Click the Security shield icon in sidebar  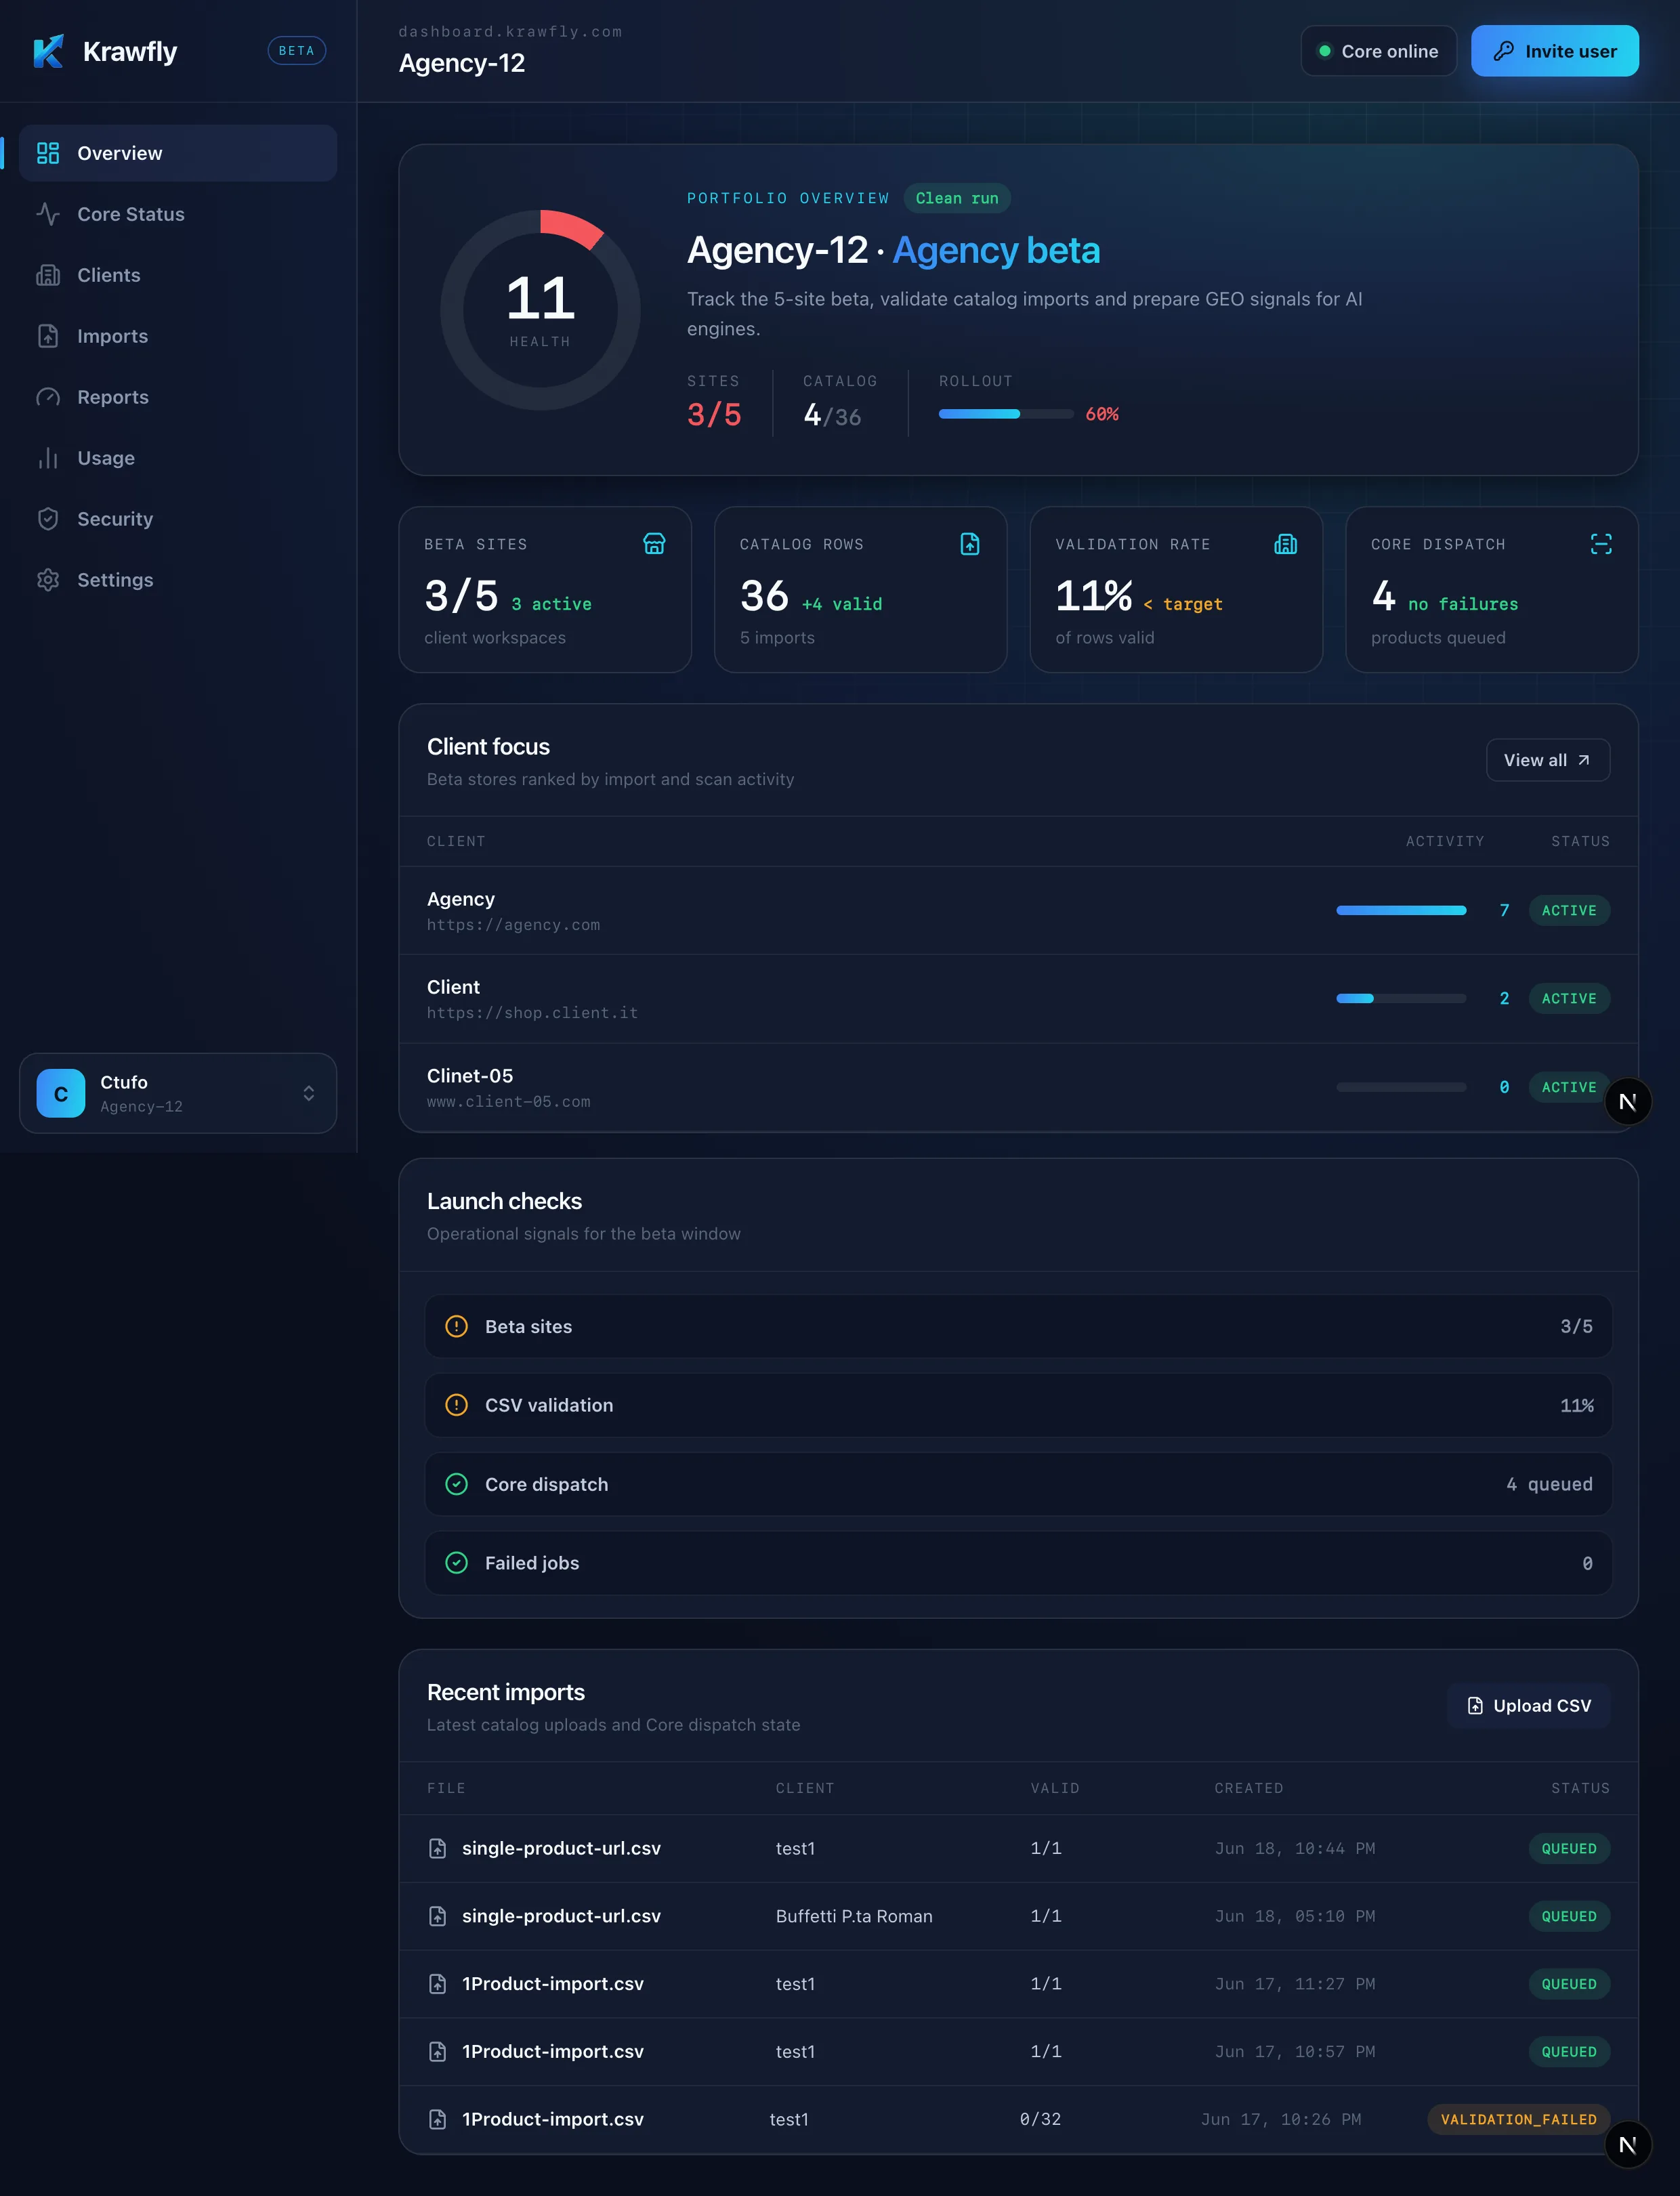click(x=48, y=519)
